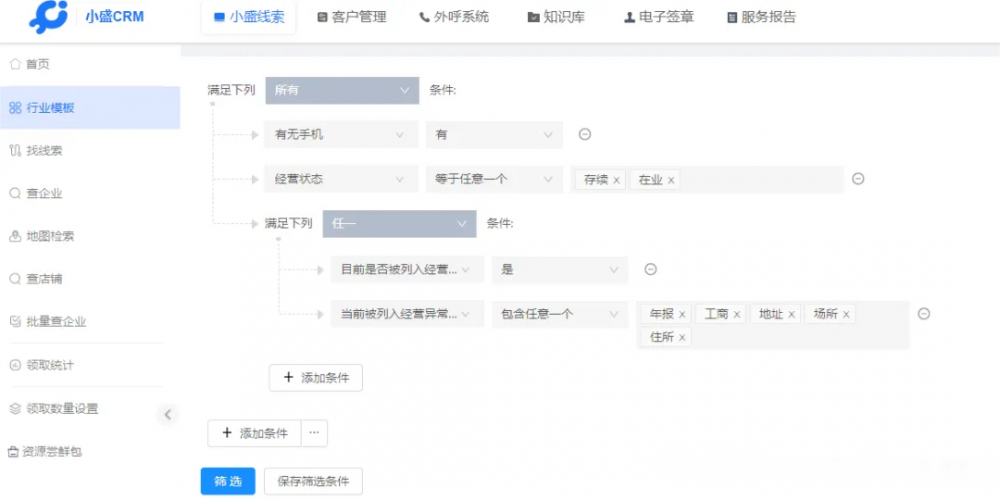Remove the 在业 tag
Screen dimensions: 1000x500
(x=671, y=180)
